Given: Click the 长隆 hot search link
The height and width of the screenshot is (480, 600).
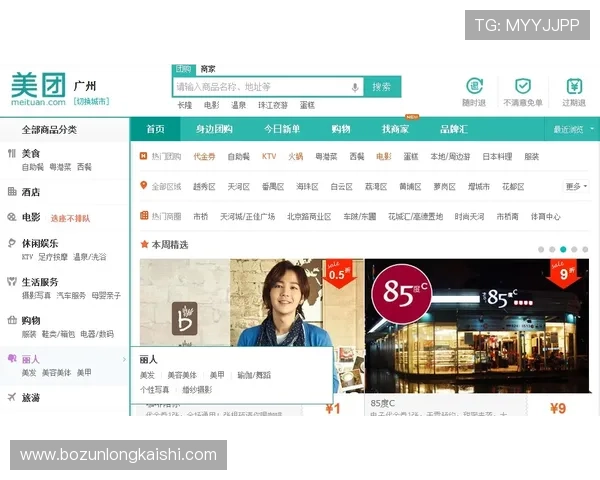Looking at the screenshot, I should (x=185, y=105).
